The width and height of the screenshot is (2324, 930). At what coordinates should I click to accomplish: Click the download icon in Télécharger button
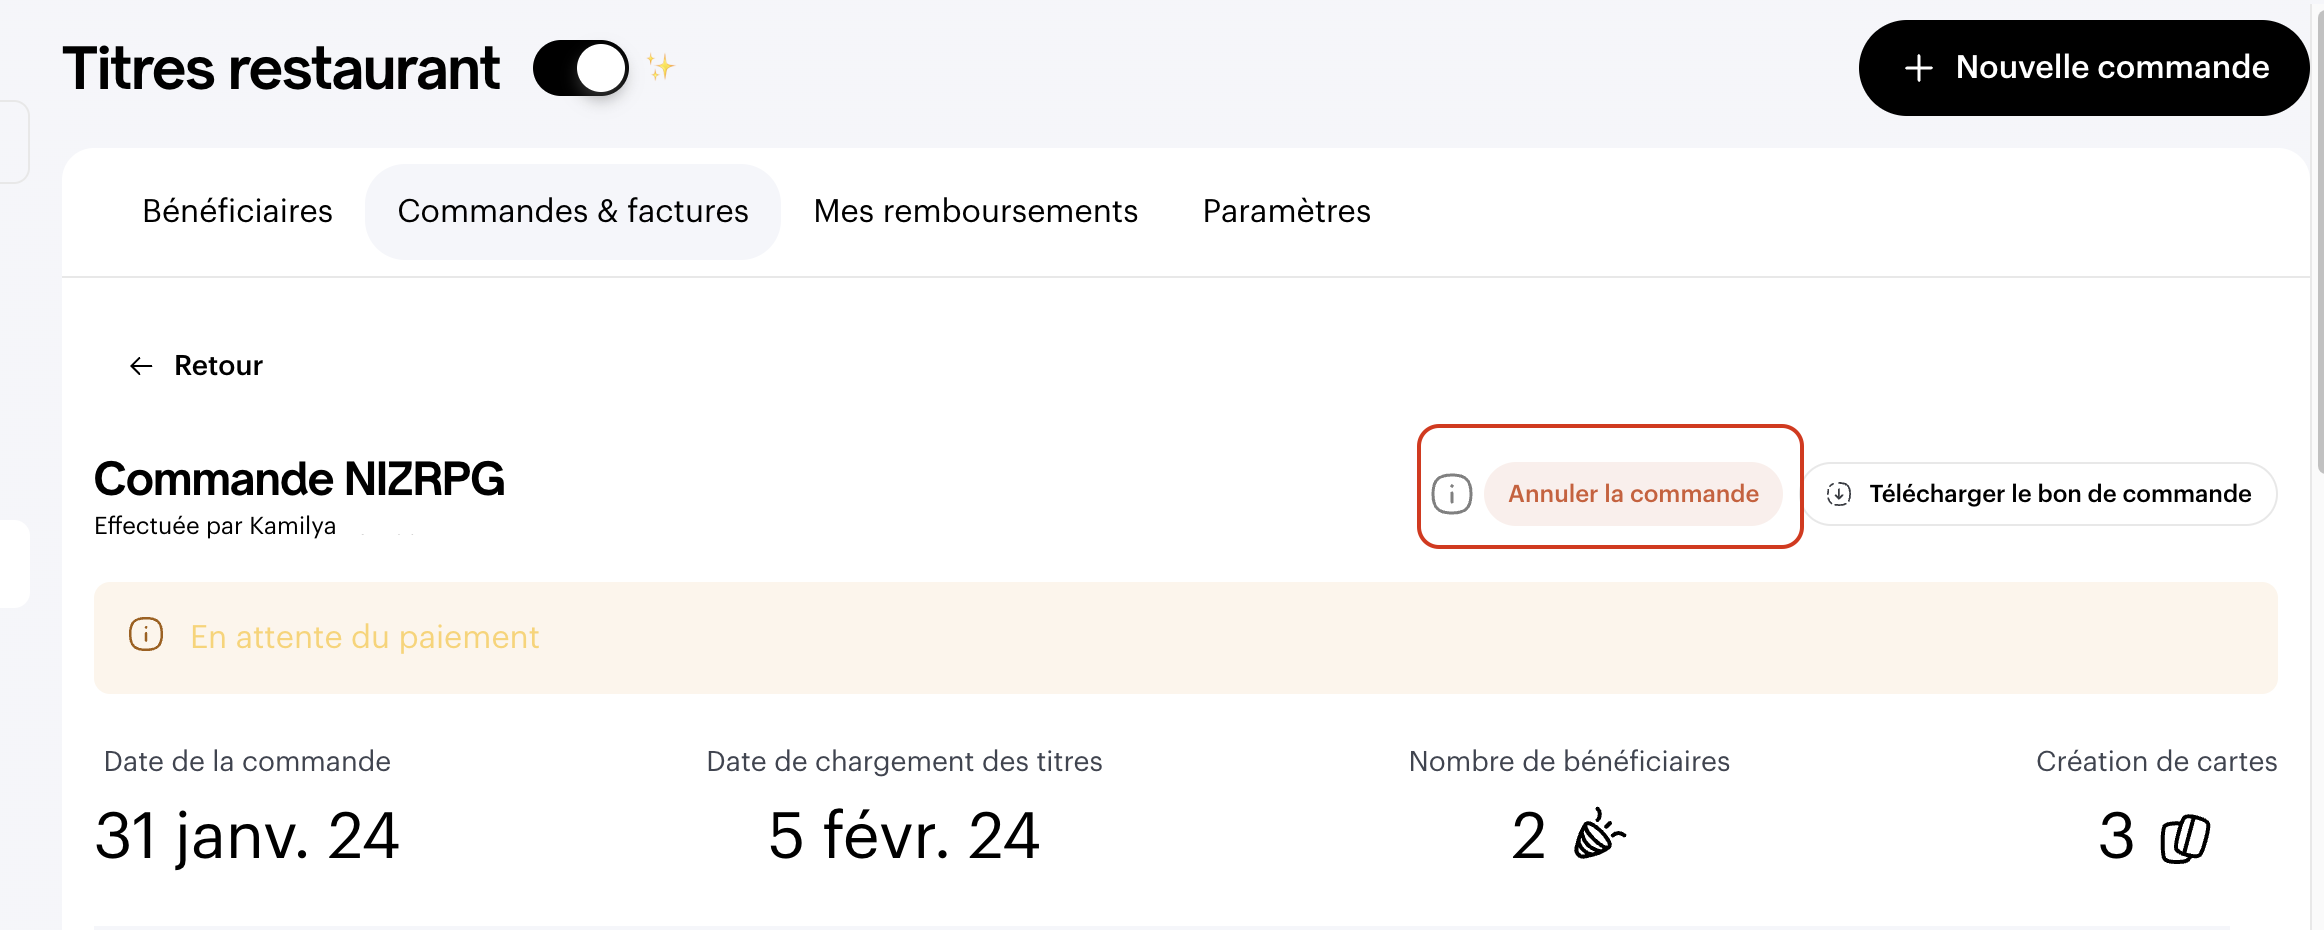point(1839,494)
